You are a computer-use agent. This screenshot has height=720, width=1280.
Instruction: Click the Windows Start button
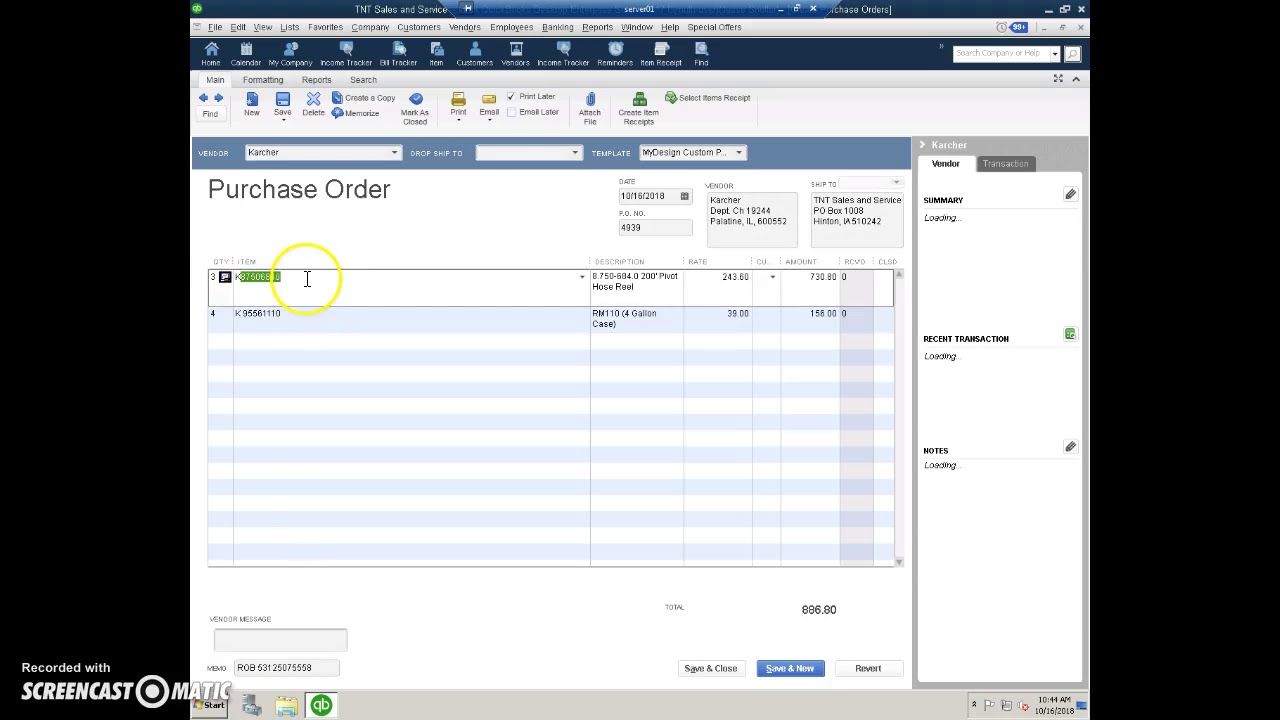coord(210,706)
